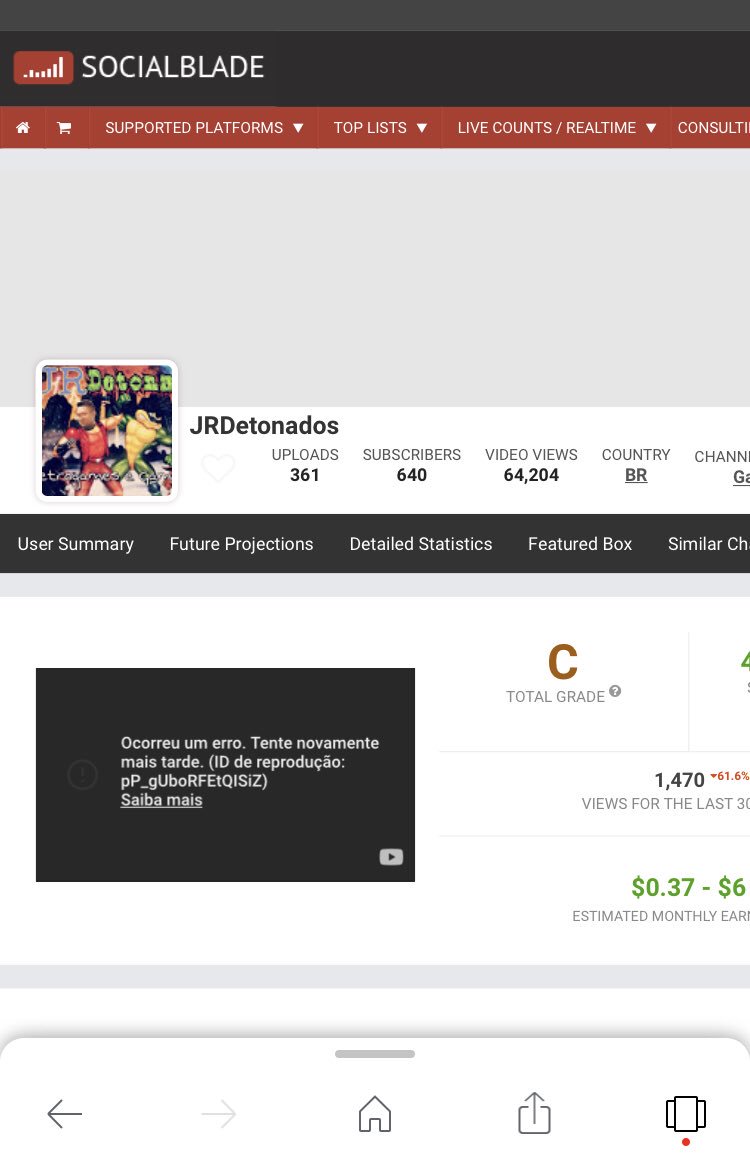This screenshot has width=750, height=1158.
Task: Share the page via share icon
Action: click(x=534, y=1113)
